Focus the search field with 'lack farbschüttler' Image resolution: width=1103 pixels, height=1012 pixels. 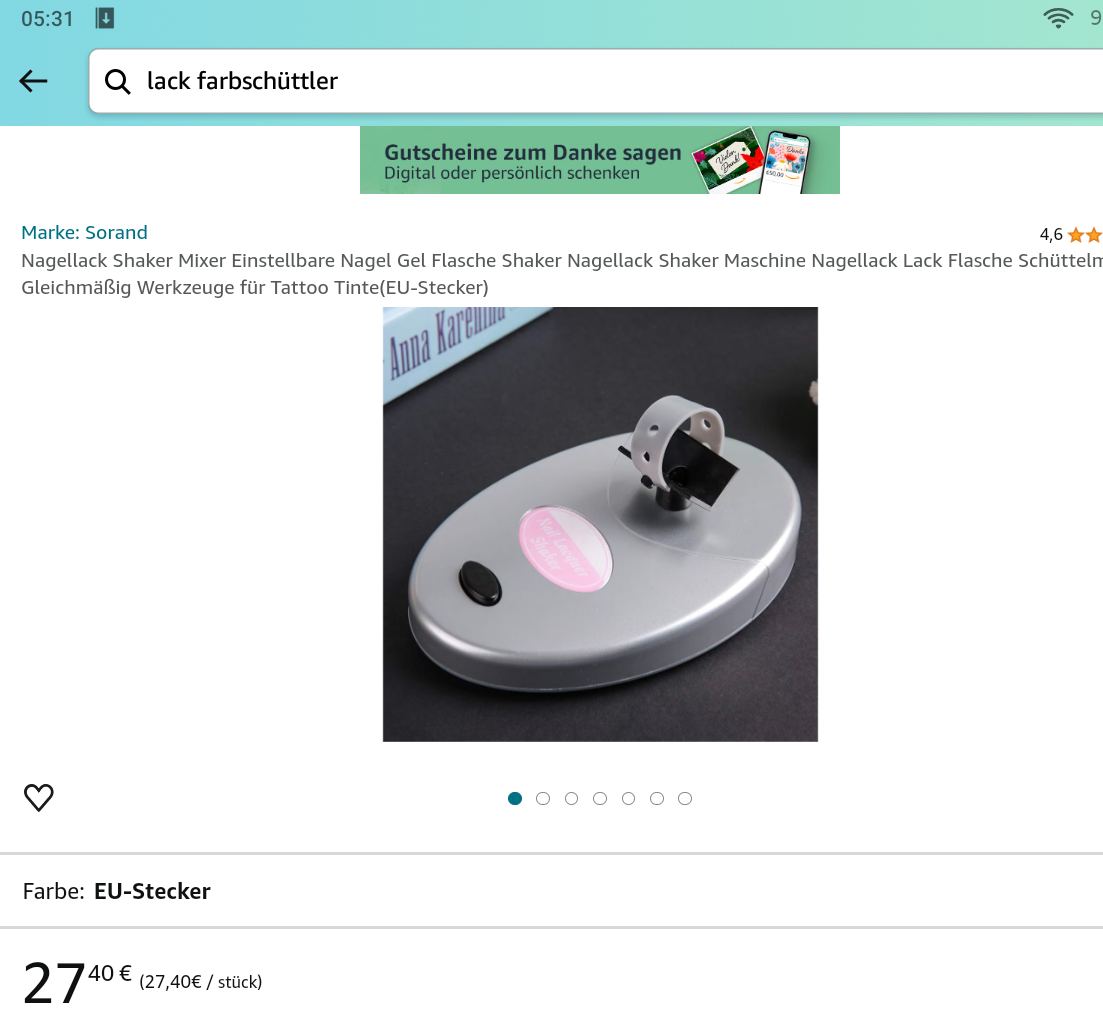tap(596, 81)
